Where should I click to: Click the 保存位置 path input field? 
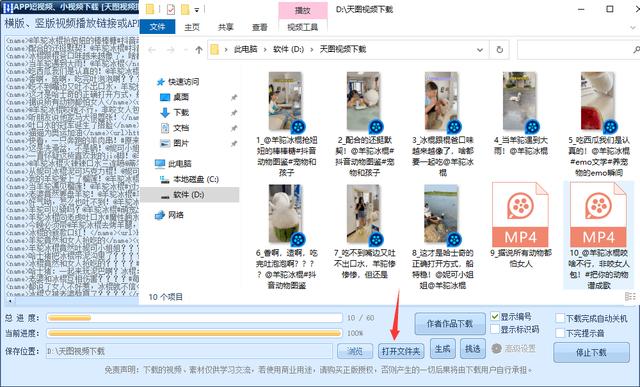click(189, 351)
